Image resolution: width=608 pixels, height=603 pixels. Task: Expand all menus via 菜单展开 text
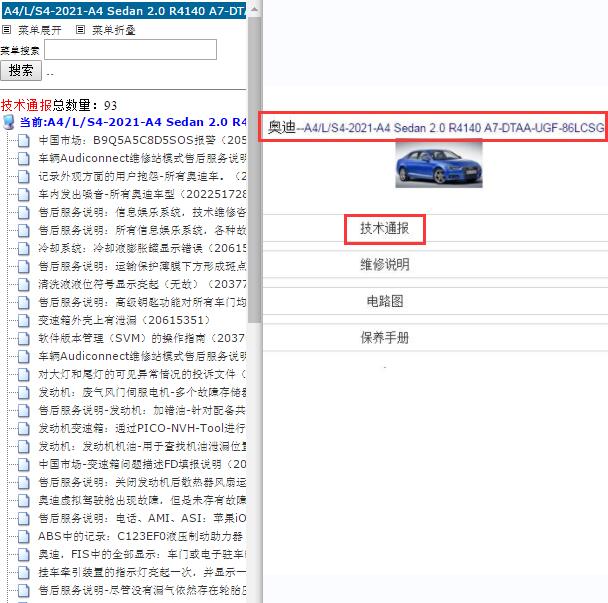pyautogui.click(x=40, y=30)
